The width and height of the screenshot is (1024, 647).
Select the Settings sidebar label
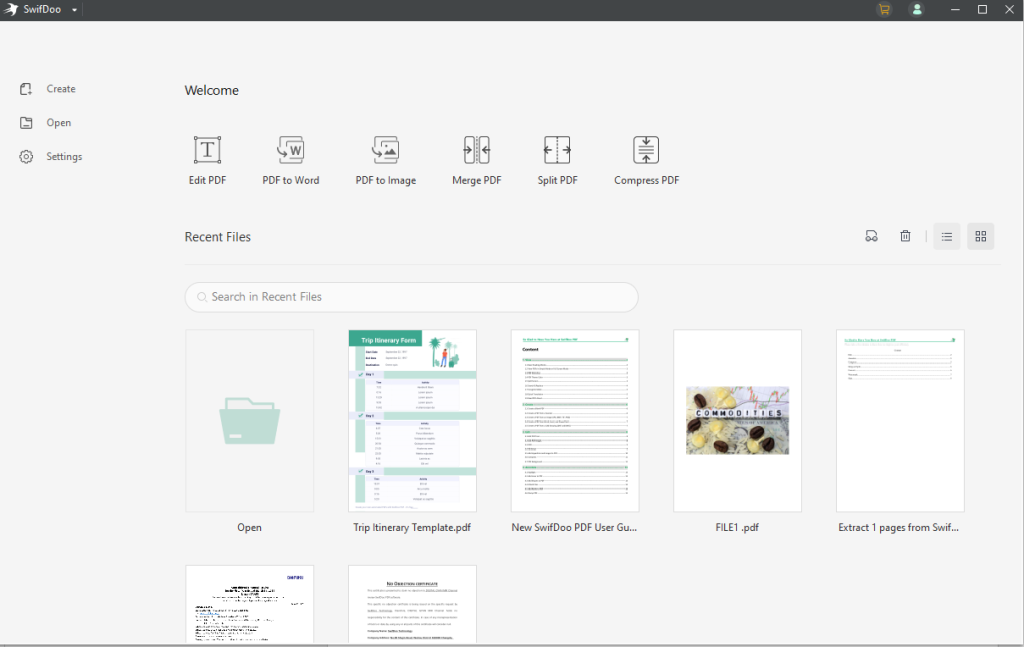[64, 157]
